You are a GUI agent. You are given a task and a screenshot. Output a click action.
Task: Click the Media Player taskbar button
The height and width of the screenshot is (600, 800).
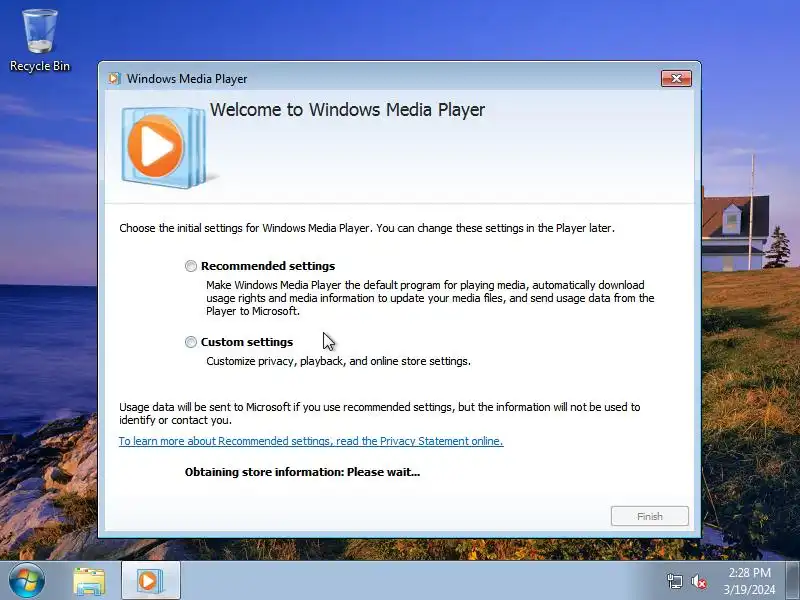pyautogui.click(x=151, y=581)
